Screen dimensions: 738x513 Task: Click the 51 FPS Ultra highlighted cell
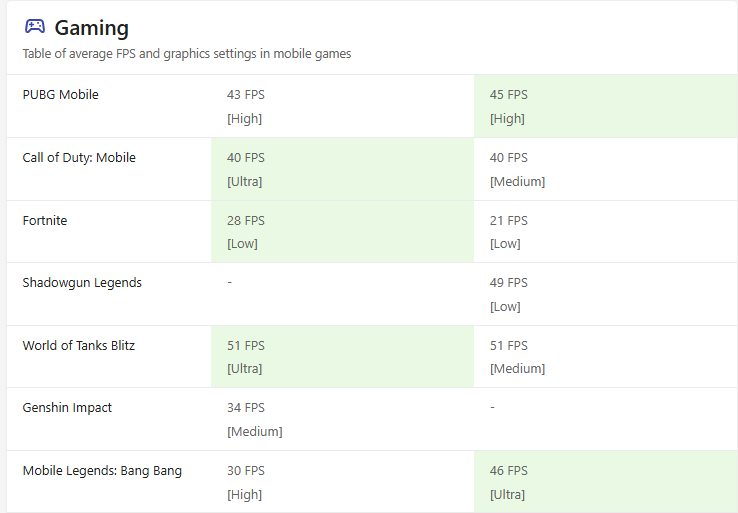tap(342, 357)
